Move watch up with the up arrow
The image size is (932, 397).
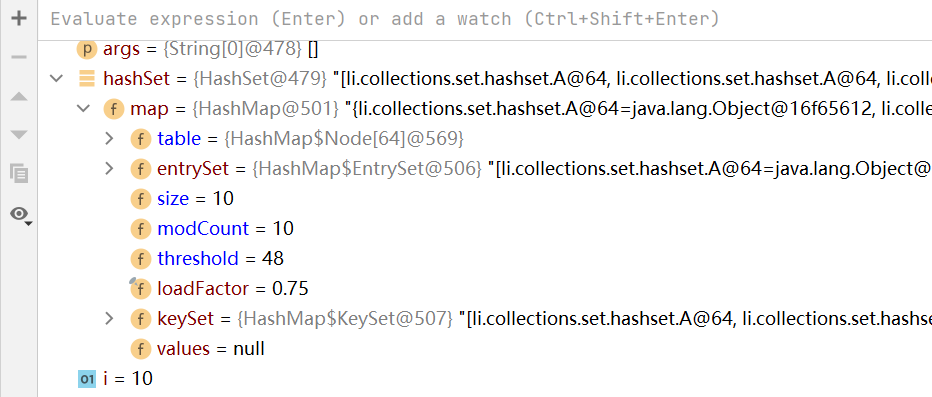[19, 96]
